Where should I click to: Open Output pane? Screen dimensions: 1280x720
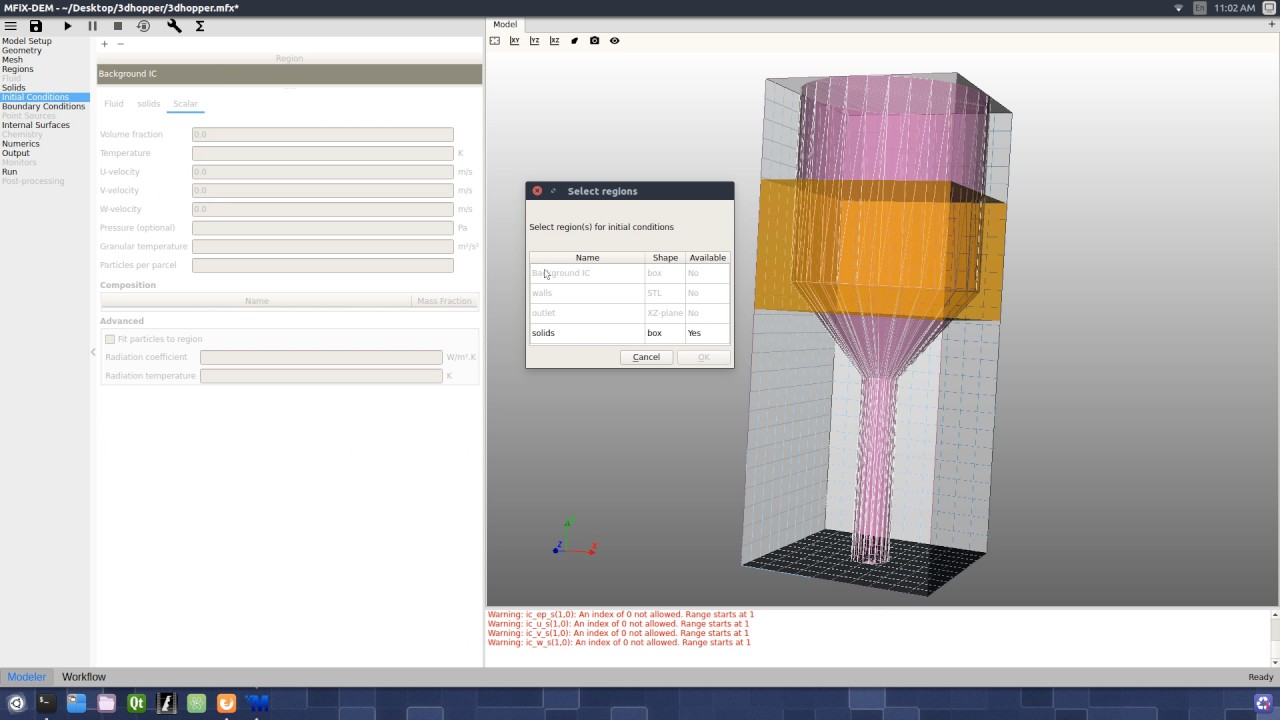click(16, 153)
